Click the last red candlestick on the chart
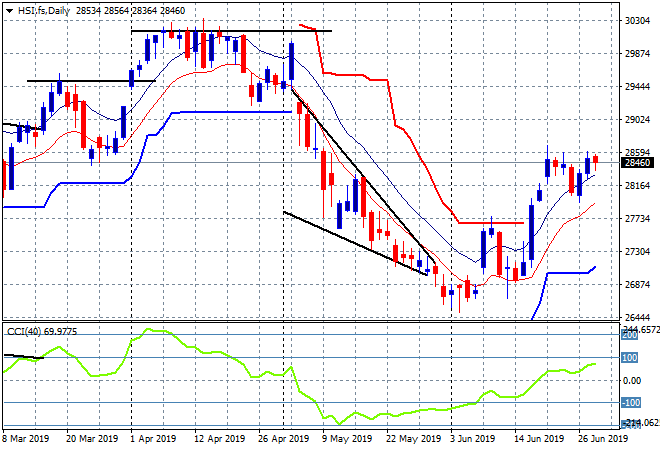The height and width of the screenshot is (450, 660). point(596,159)
